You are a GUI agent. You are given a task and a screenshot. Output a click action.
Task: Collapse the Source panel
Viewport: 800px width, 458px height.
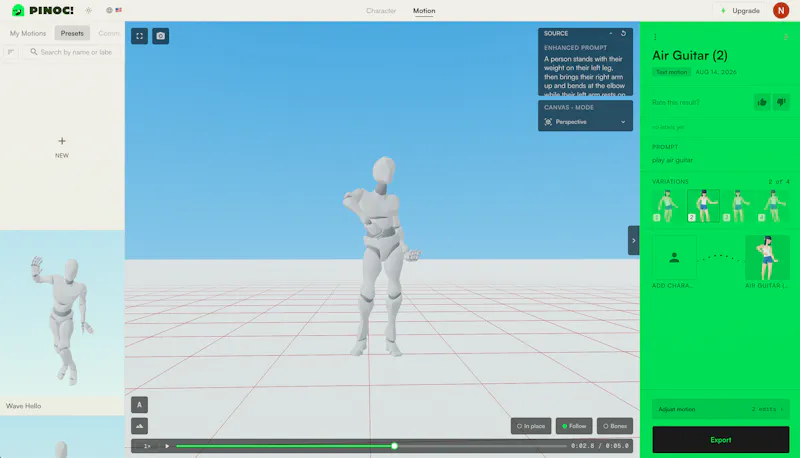click(611, 33)
